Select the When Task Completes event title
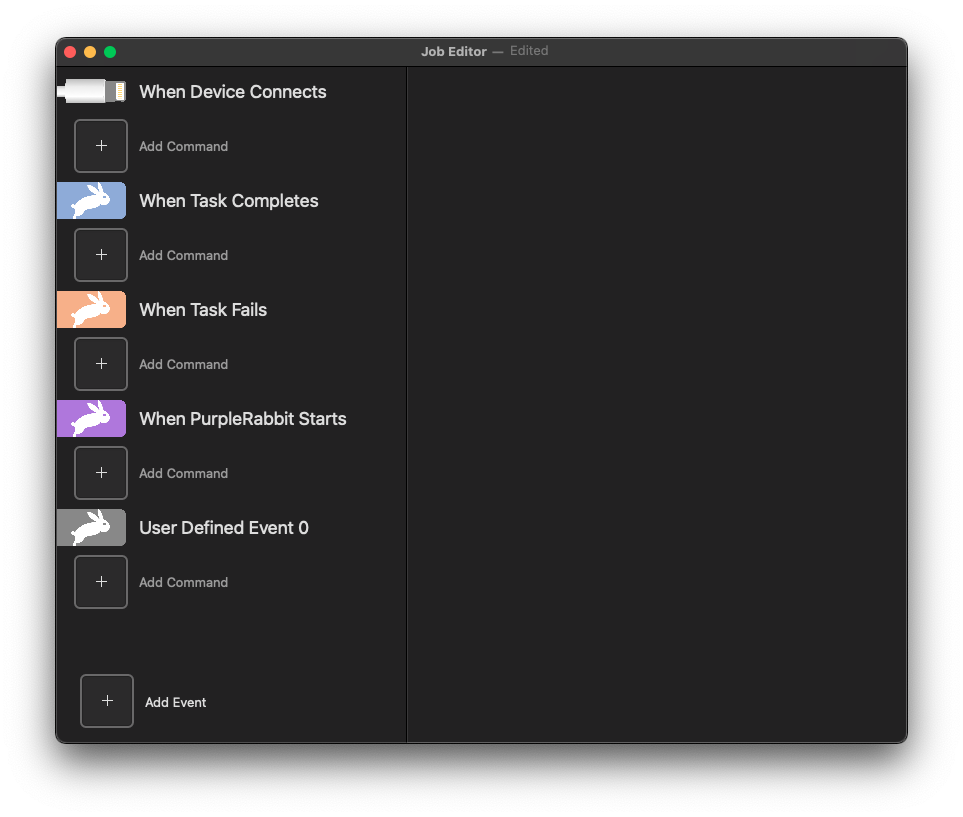 point(228,201)
